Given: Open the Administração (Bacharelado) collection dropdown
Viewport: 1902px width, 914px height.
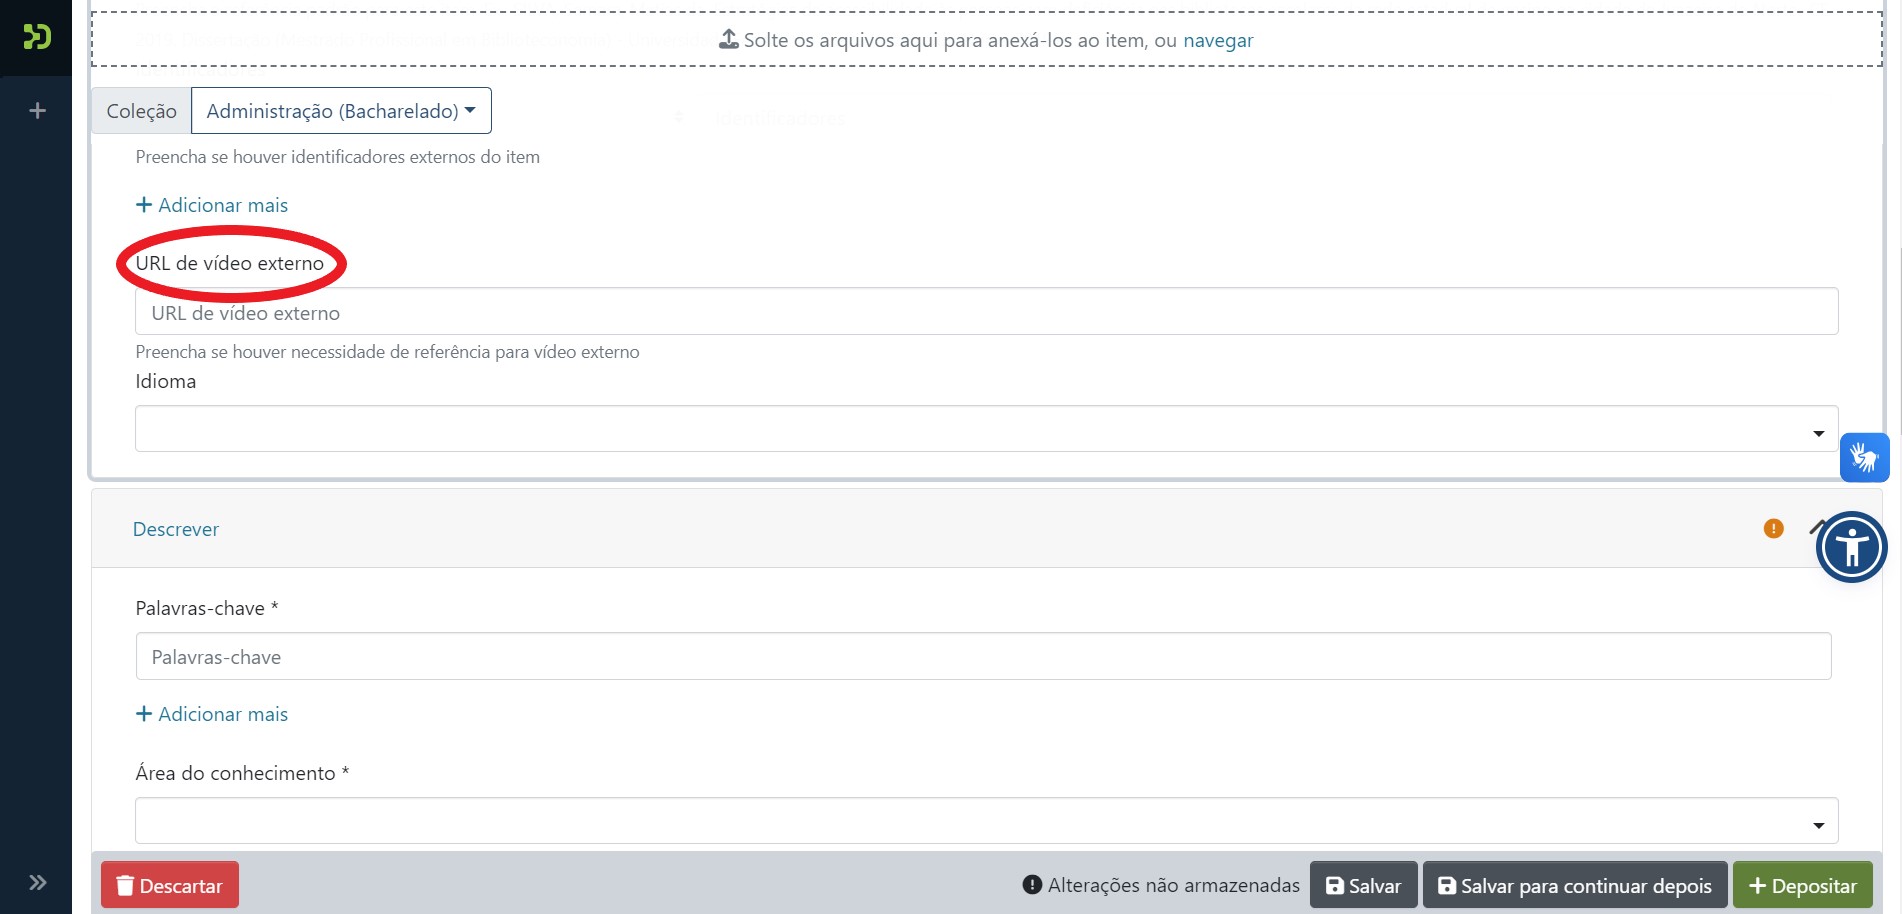Looking at the screenshot, I should click(x=341, y=111).
